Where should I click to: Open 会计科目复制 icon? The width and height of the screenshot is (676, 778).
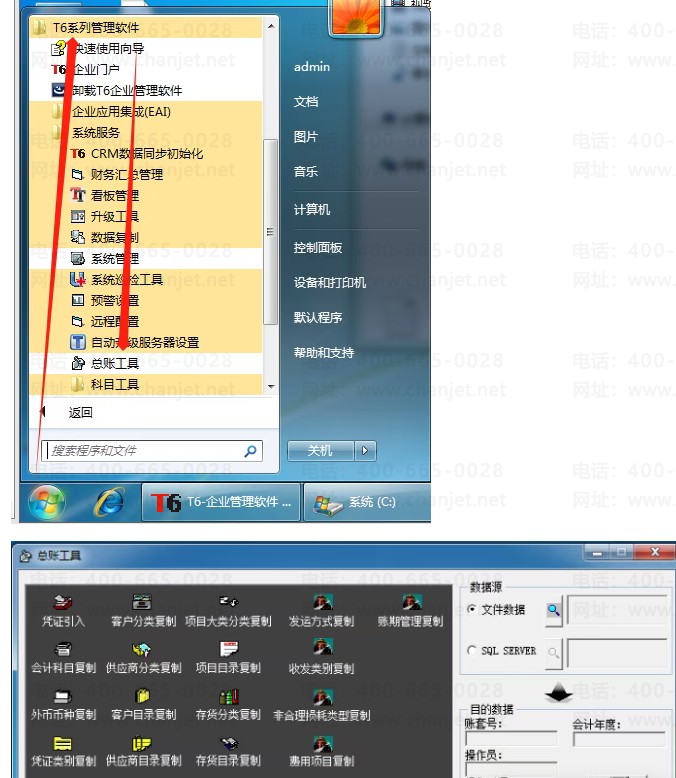(63, 657)
